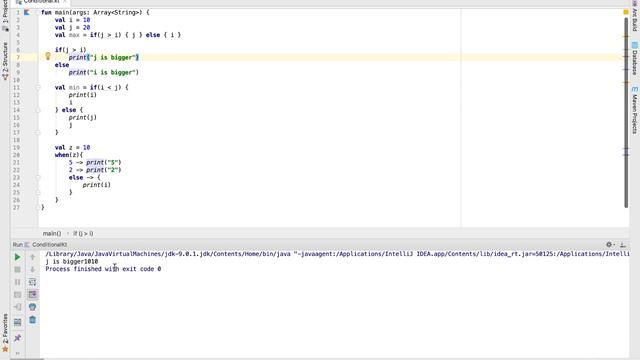Image resolution: width=640 pixels, height=360 pixels.
Task: Click the java command path in console
Action: pos(337,254)
